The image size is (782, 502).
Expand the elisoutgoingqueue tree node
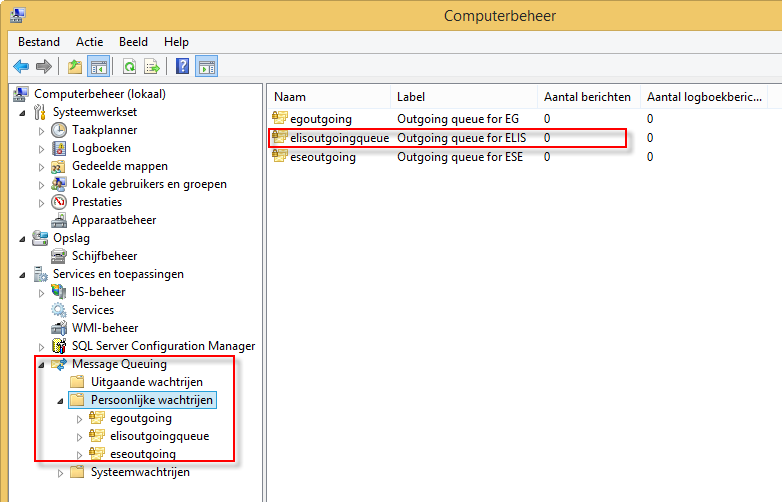click(x=79, y=437)
